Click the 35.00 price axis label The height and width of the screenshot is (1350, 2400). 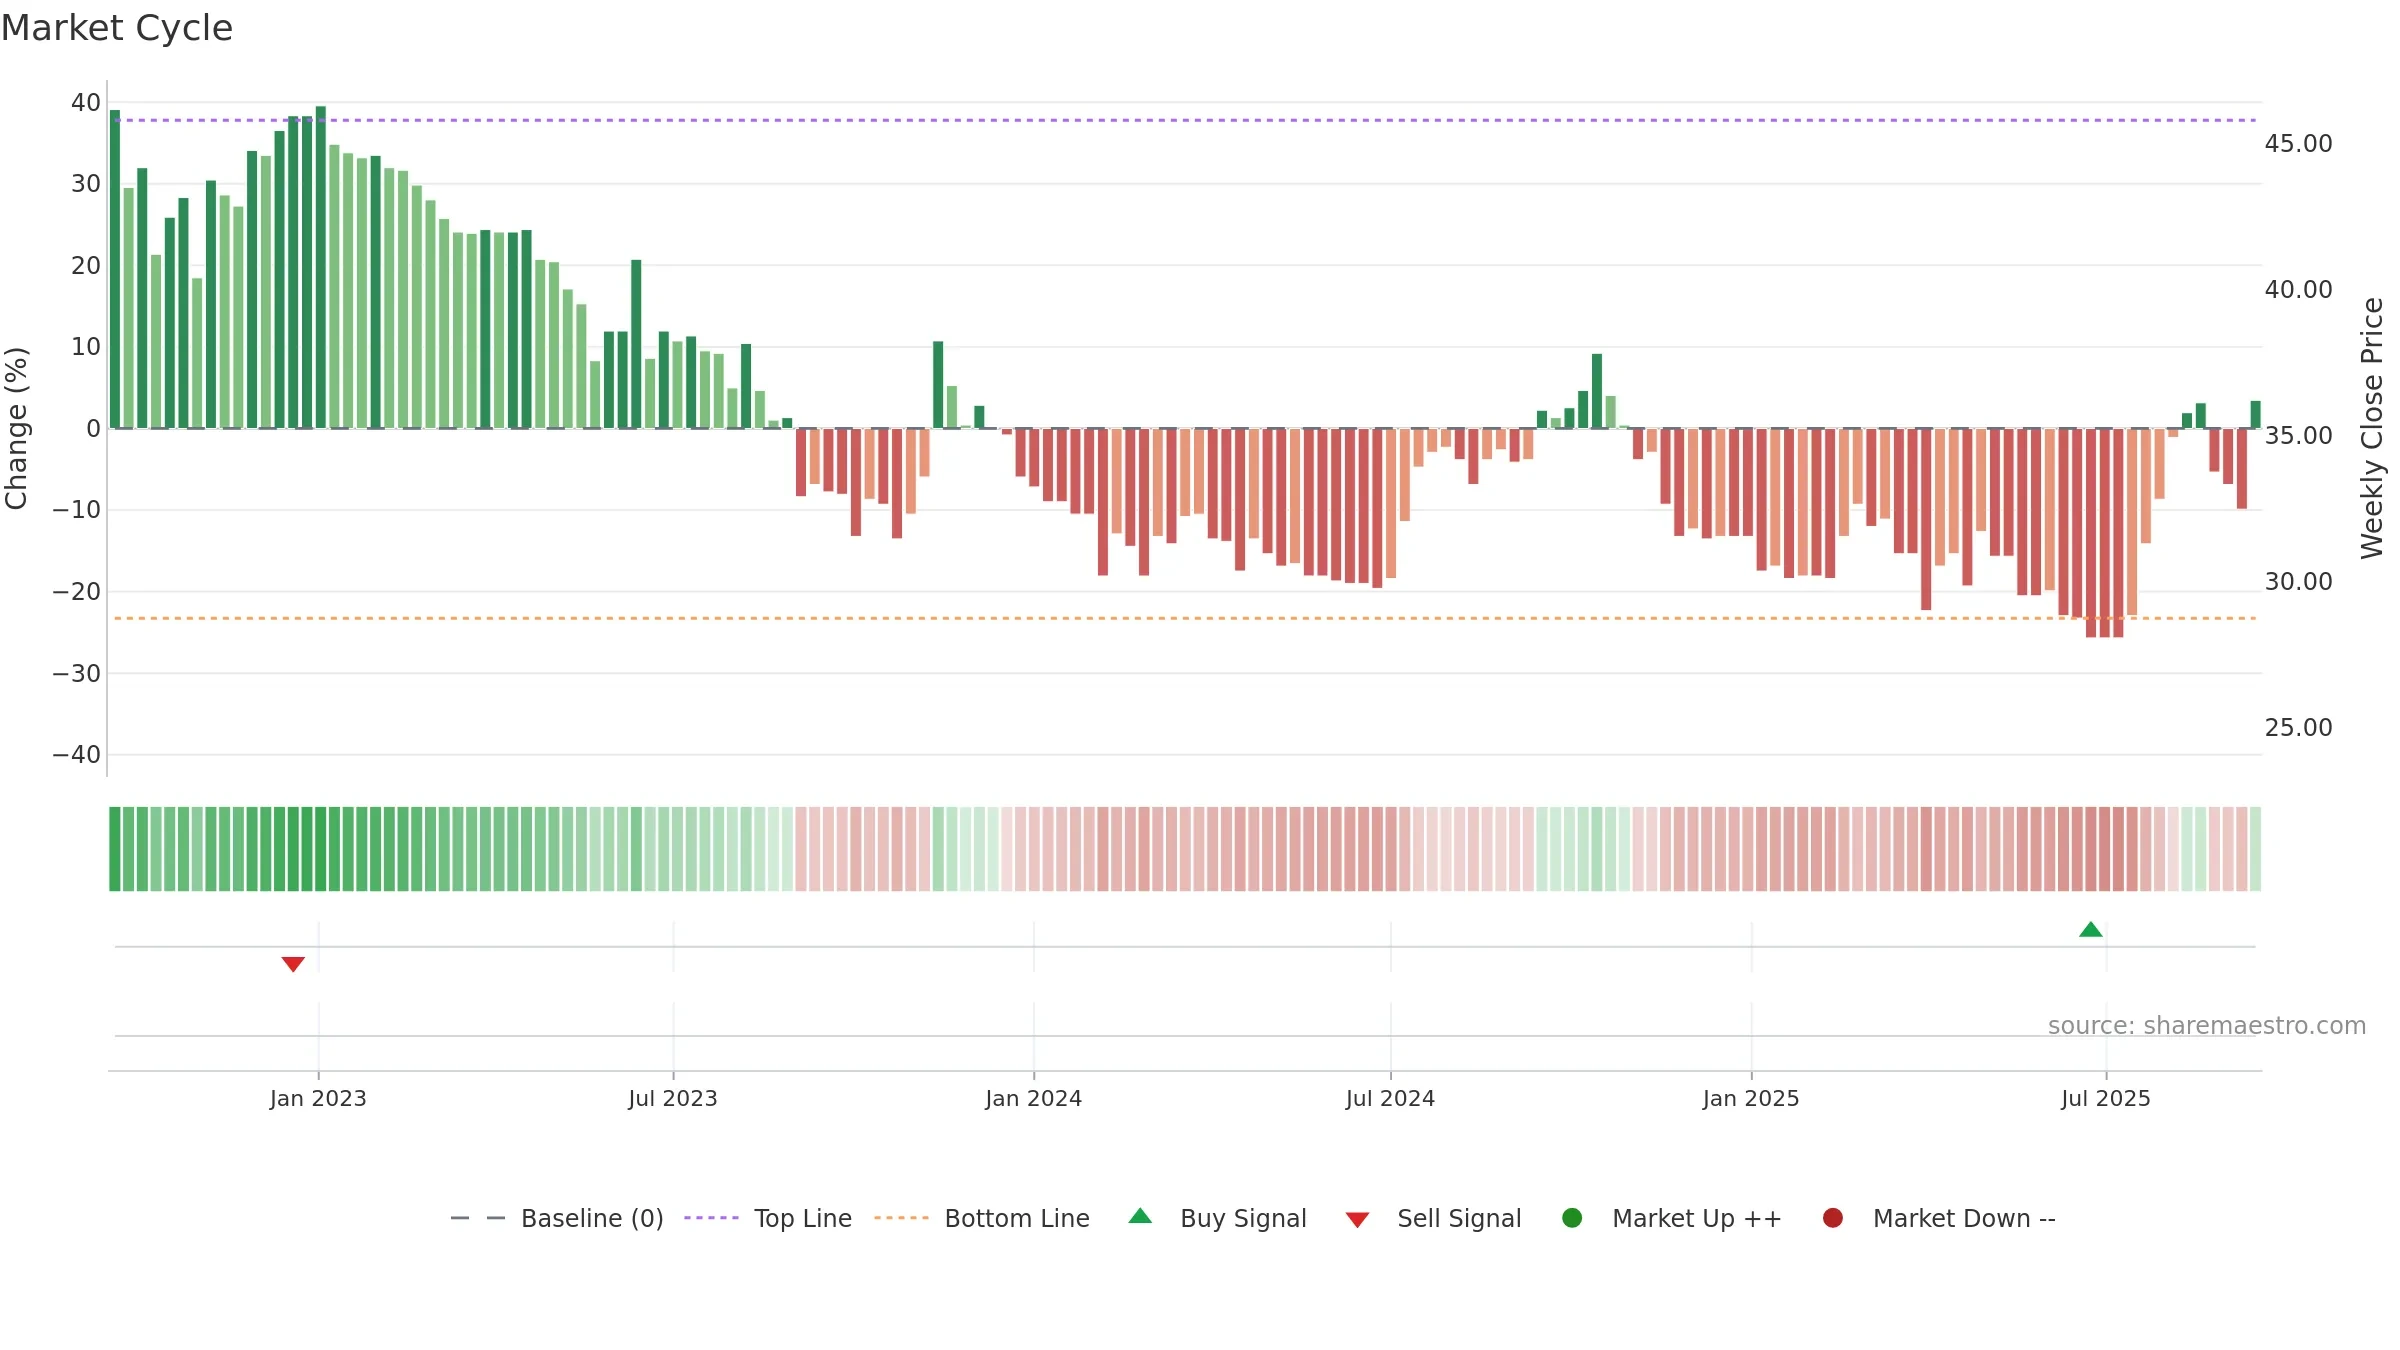coord(2299,435)
